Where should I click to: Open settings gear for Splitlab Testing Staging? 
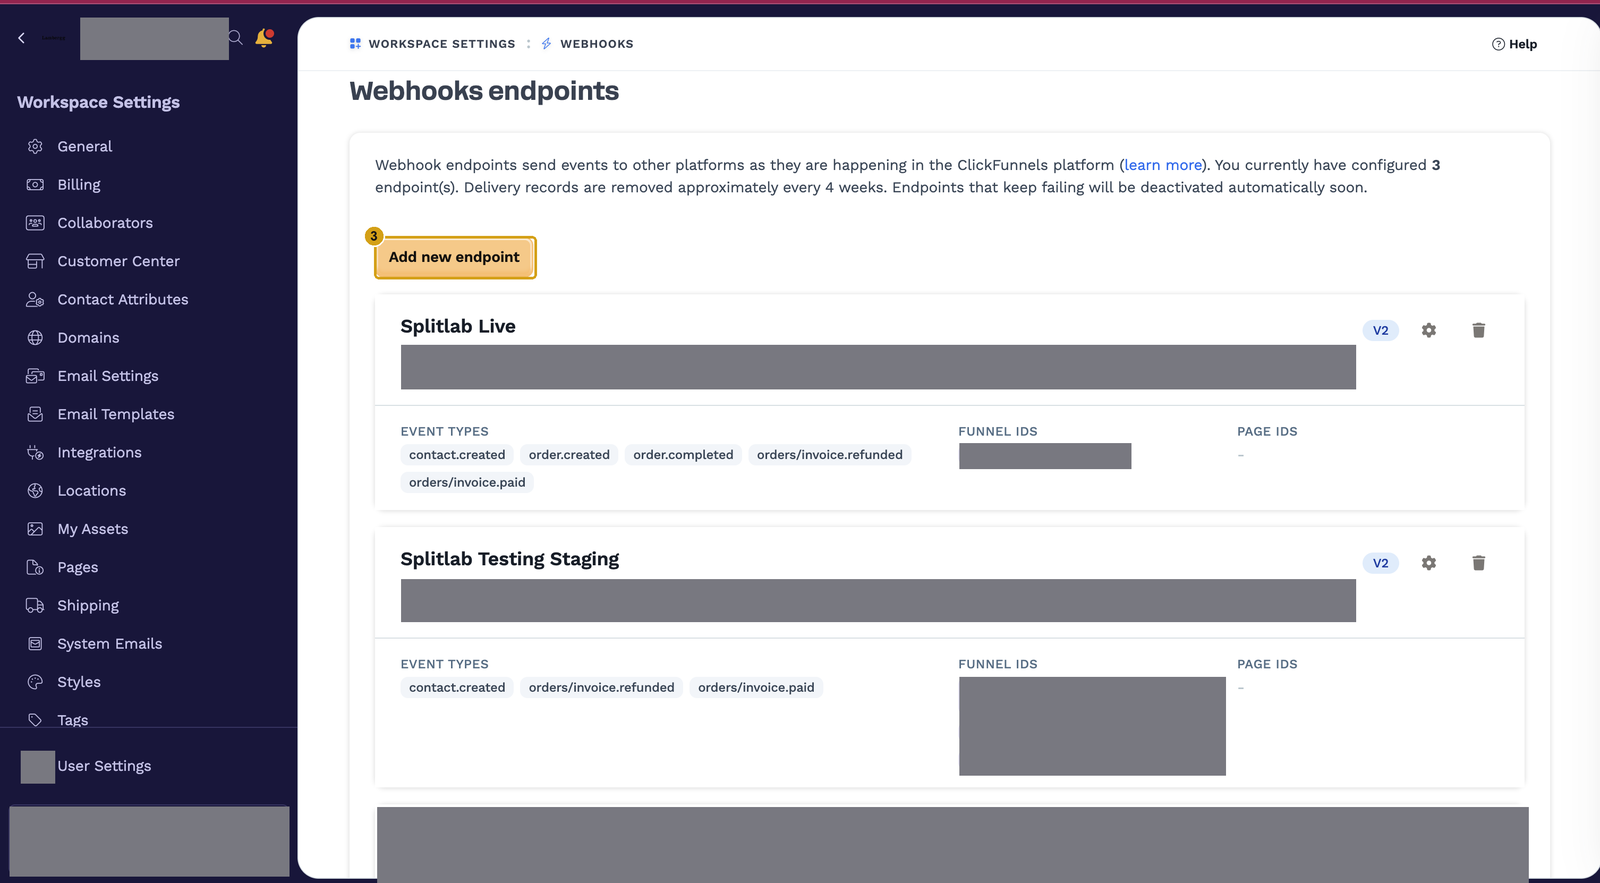coord(1429,563)
